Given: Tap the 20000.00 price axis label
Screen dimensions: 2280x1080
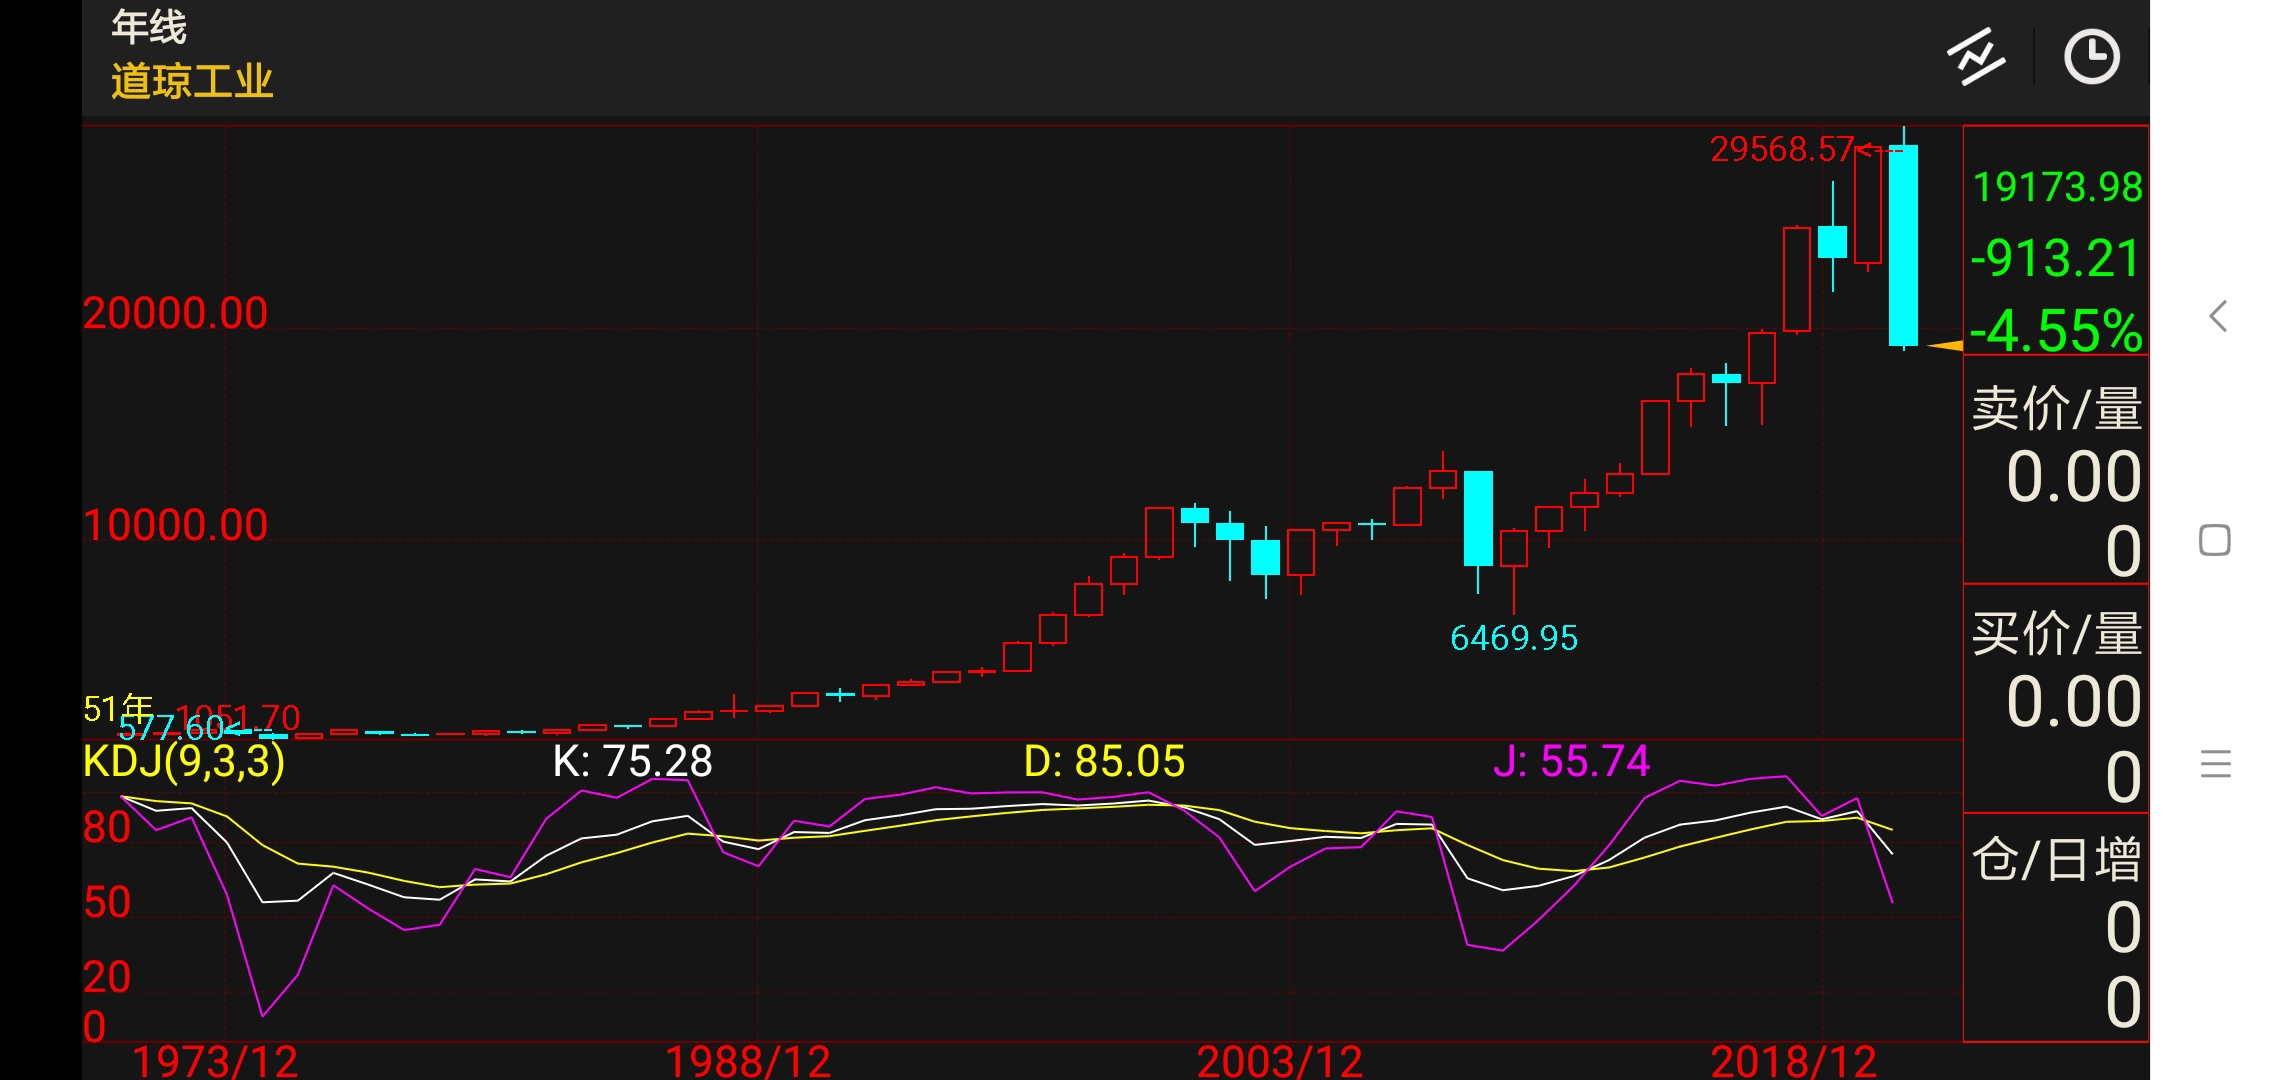Looking at the screenshot, I should [175, 314].
